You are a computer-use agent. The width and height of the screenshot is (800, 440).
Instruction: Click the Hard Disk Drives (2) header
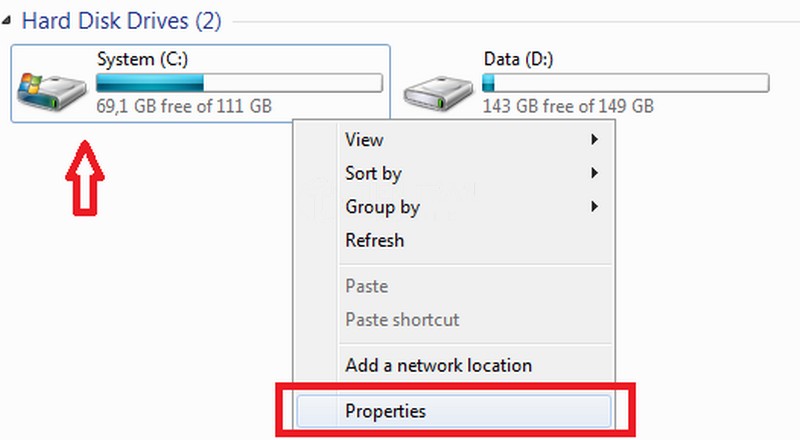pyautogui.click(x=121, y=20)
